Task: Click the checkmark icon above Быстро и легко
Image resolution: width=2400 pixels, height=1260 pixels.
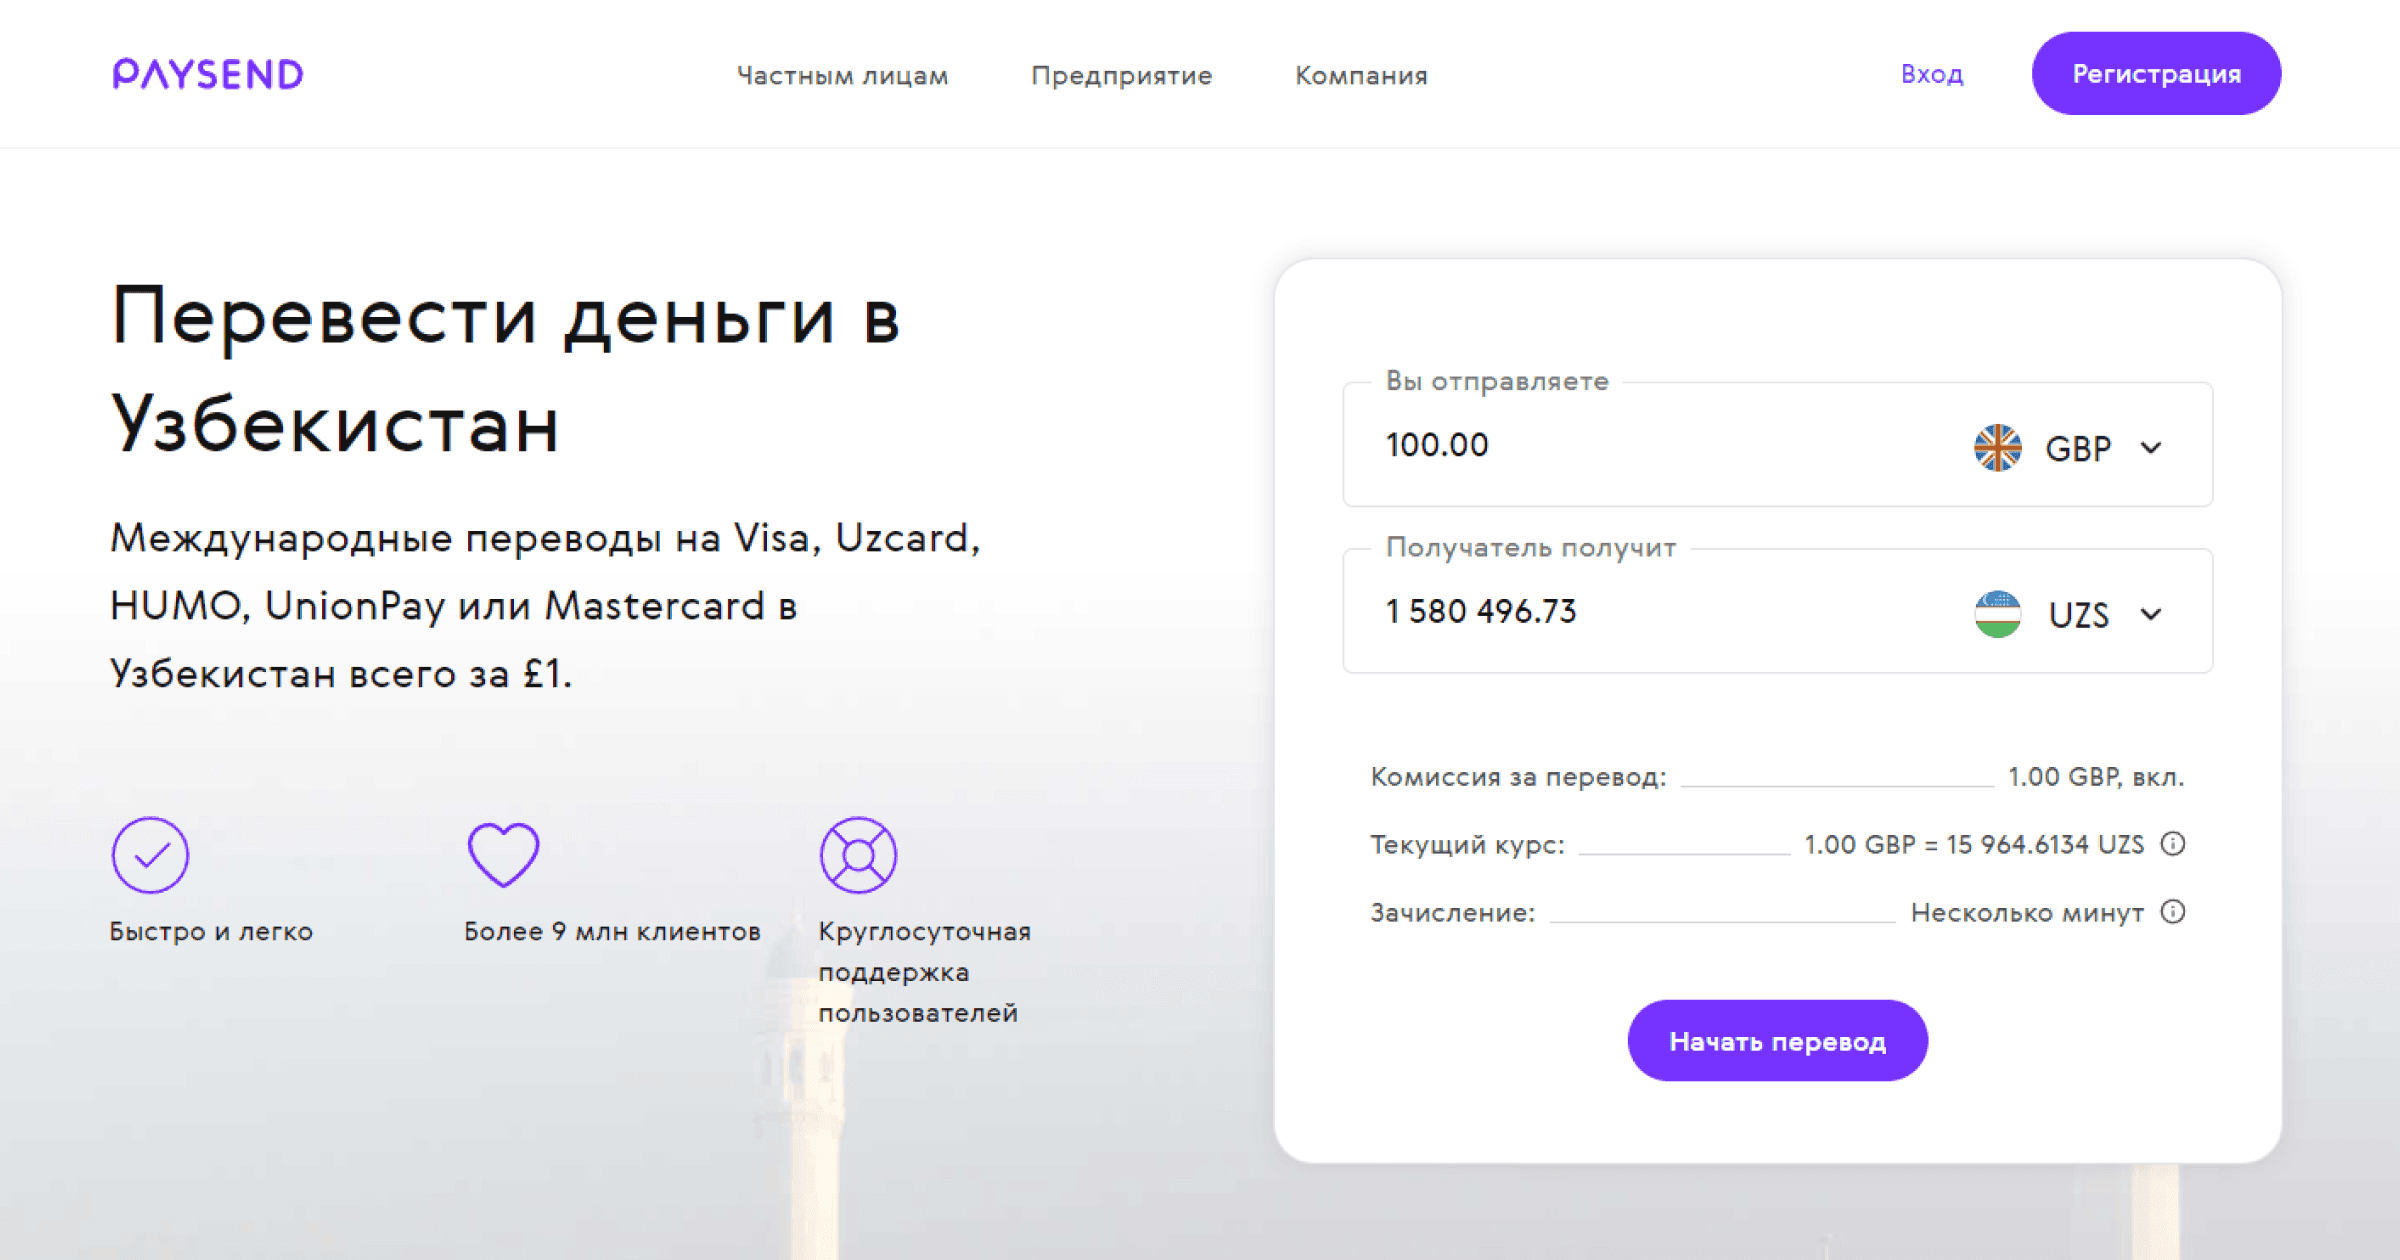Action: pos(150,855)
